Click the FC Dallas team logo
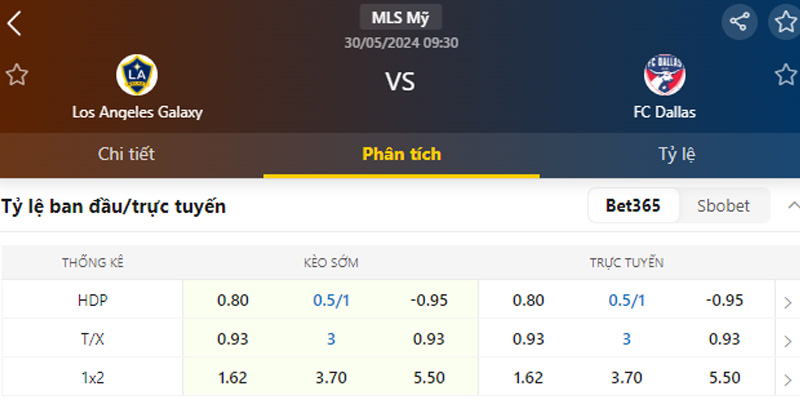 pos(664,75)
